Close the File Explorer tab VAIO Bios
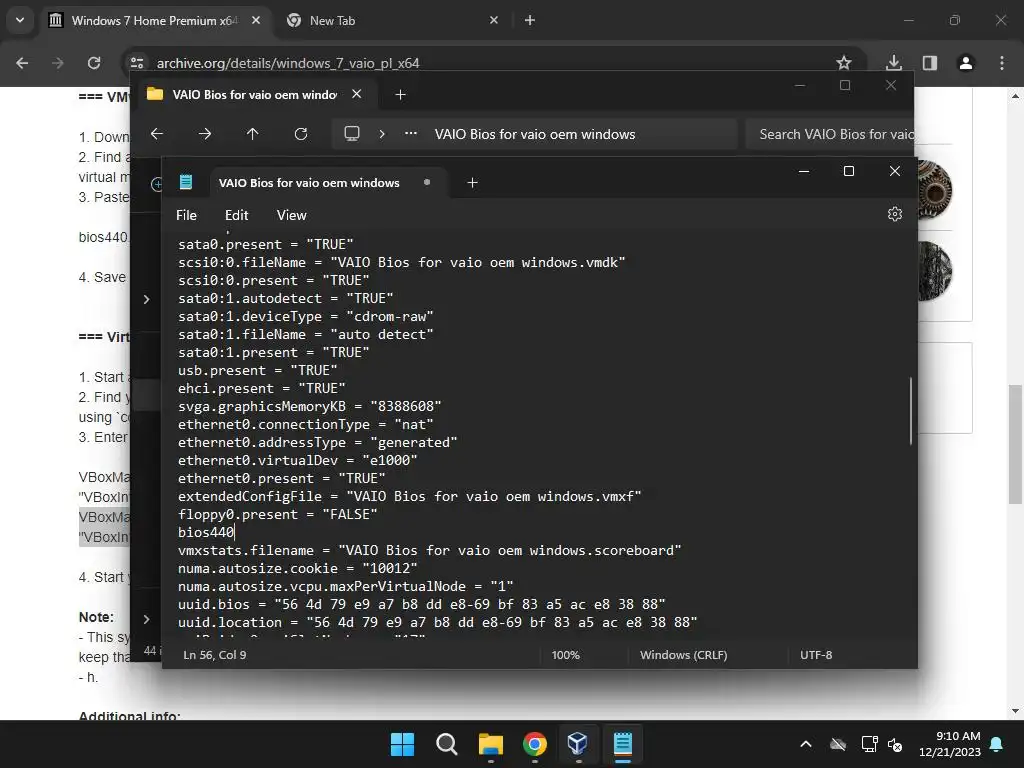 coord(357,94)
